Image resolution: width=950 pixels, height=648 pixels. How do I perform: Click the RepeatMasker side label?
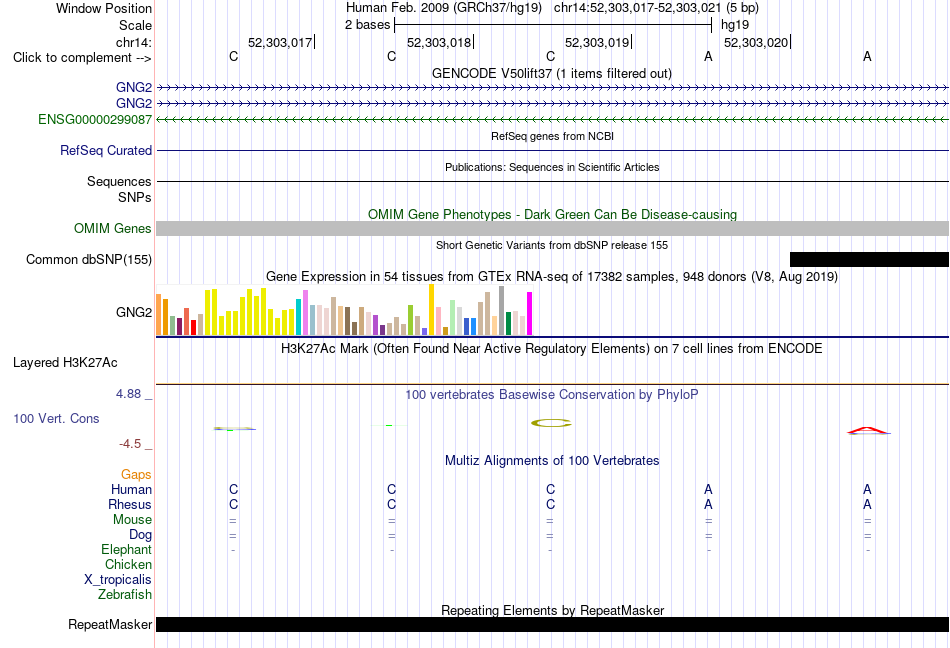click(110, 624)
